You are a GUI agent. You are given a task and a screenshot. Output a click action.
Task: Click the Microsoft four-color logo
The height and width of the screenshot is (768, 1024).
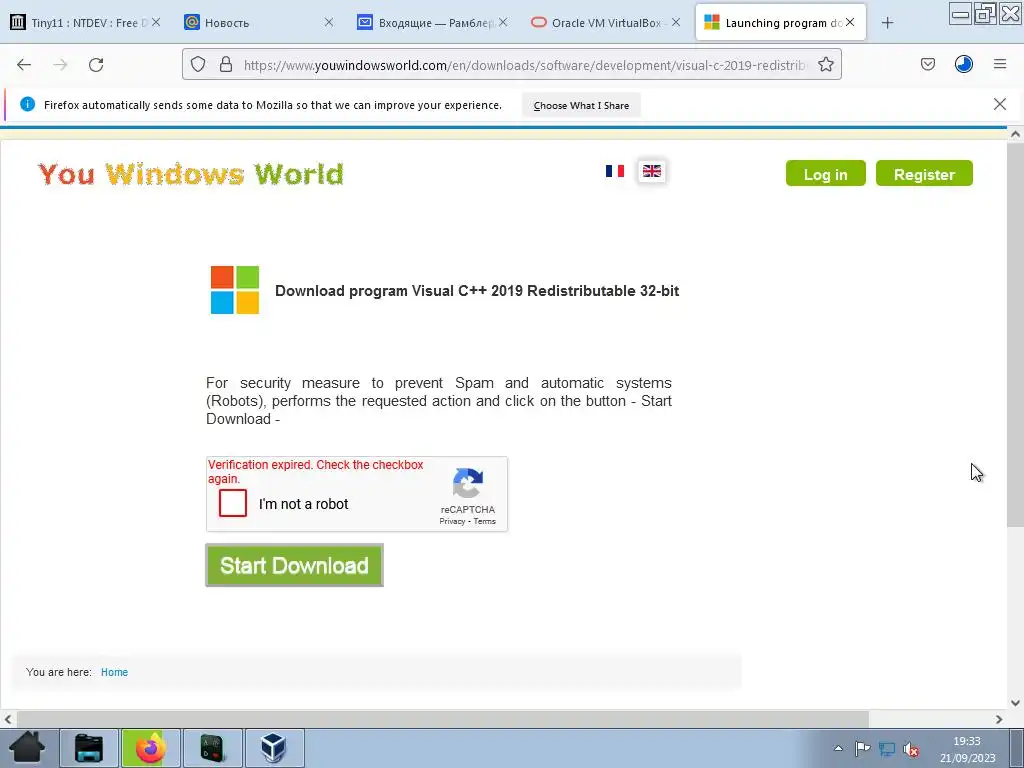pyautogui.click(x=234, y=290)
